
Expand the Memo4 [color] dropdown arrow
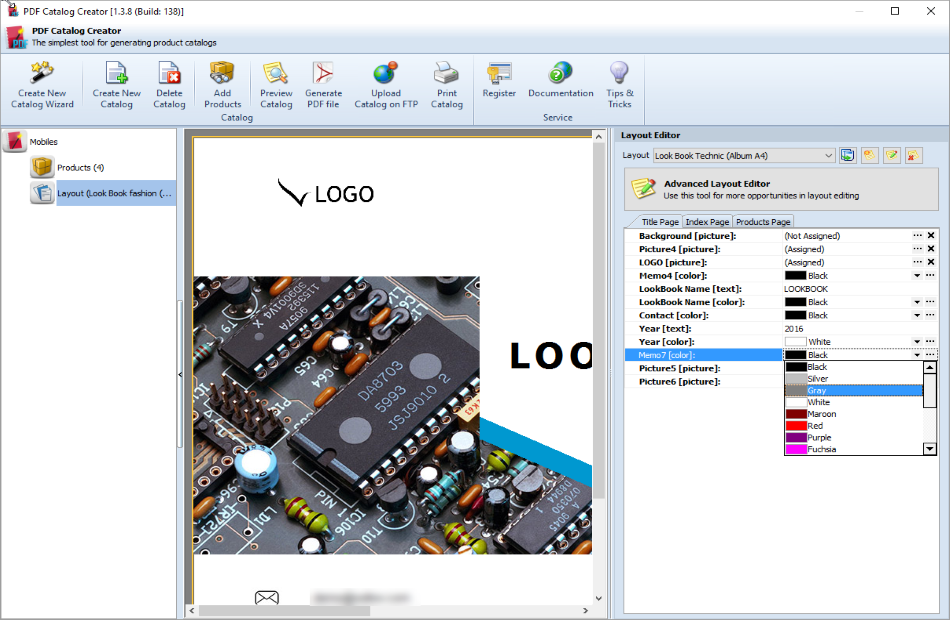coord(917,276)
